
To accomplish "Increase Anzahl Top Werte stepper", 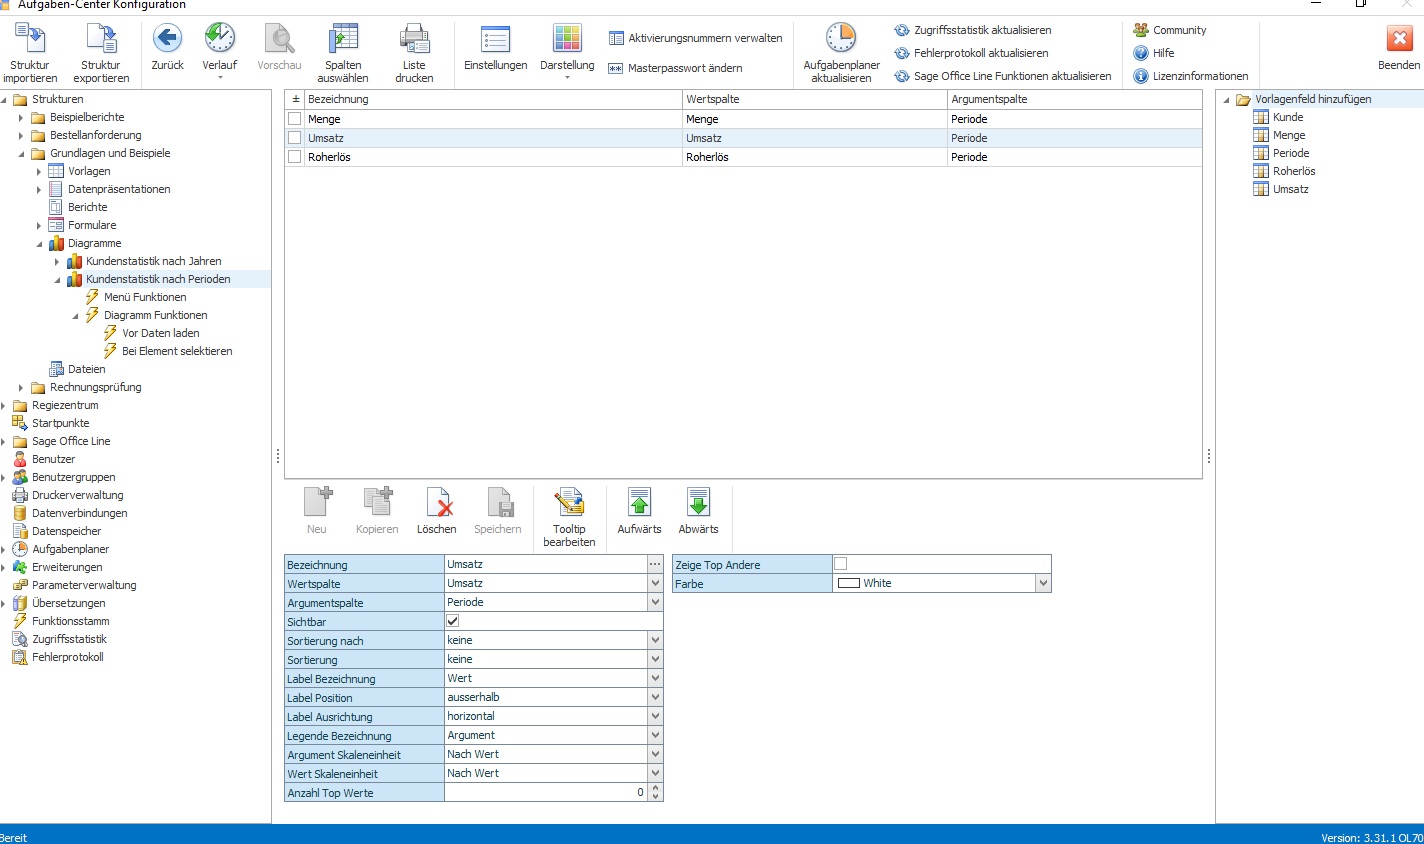I will (x=655, y=788).
